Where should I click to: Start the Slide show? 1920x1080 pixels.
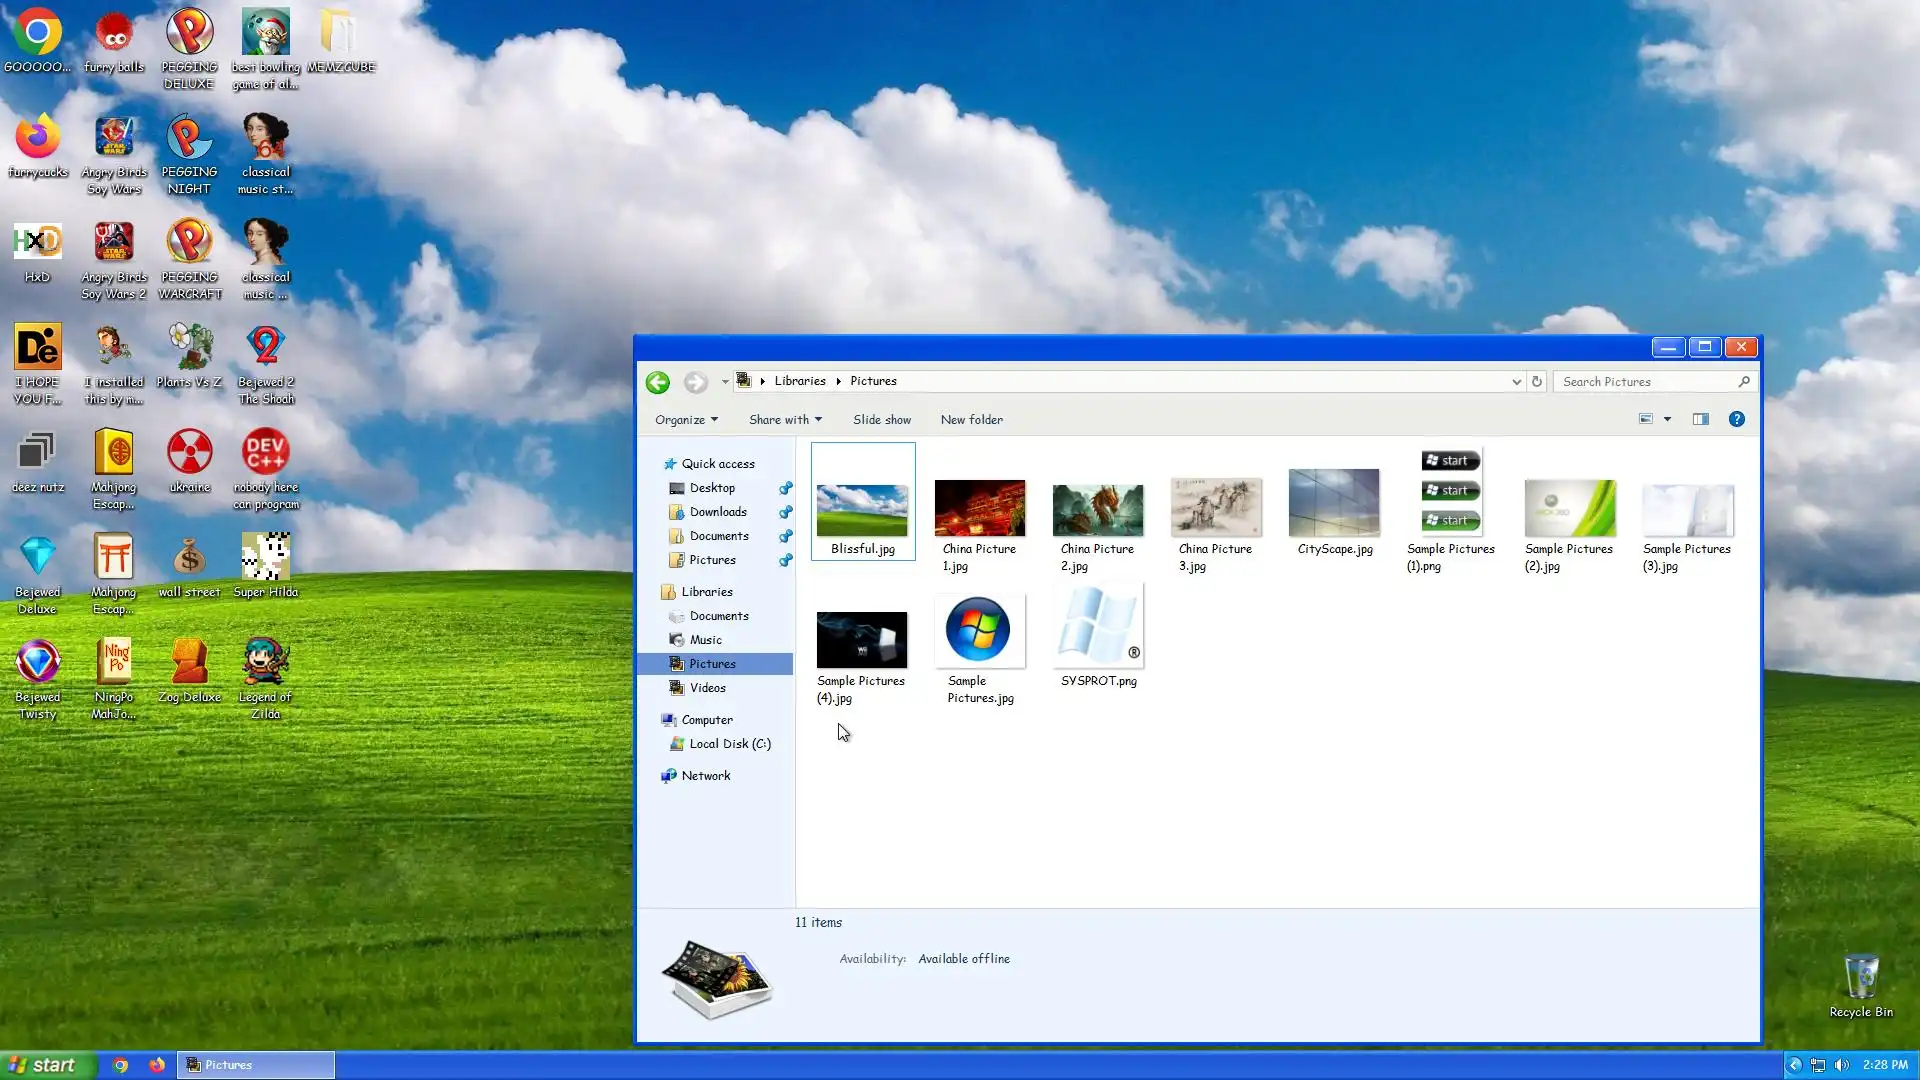click(x=881, y=420)
